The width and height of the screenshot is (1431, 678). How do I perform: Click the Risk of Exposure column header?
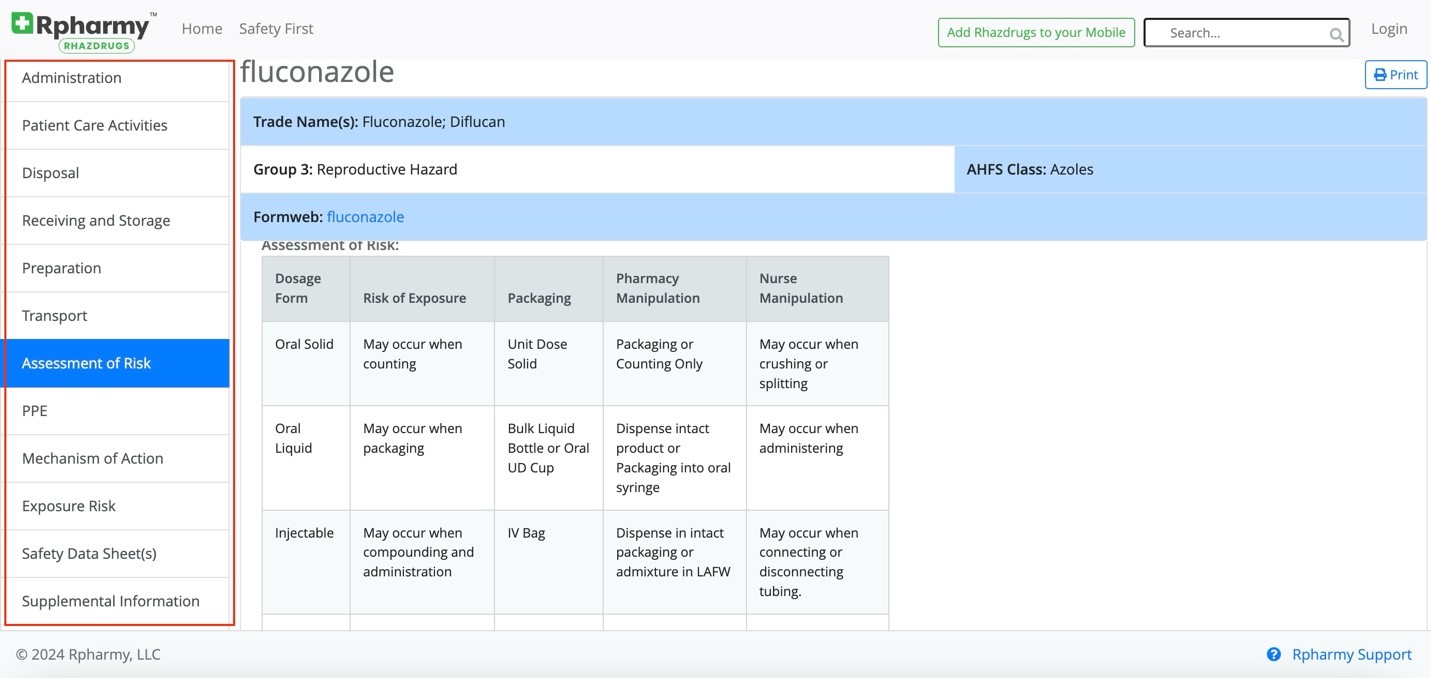tap(422, 289)
